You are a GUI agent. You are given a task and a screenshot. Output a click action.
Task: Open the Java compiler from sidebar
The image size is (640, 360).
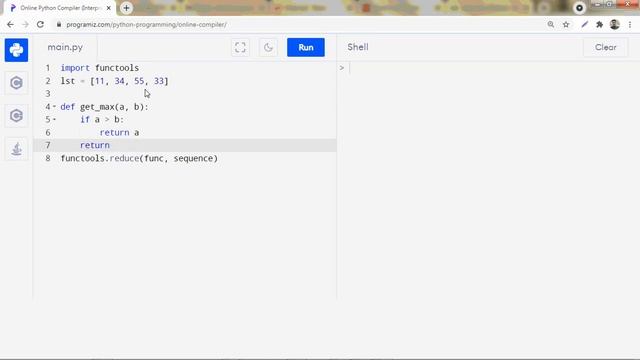16,149
